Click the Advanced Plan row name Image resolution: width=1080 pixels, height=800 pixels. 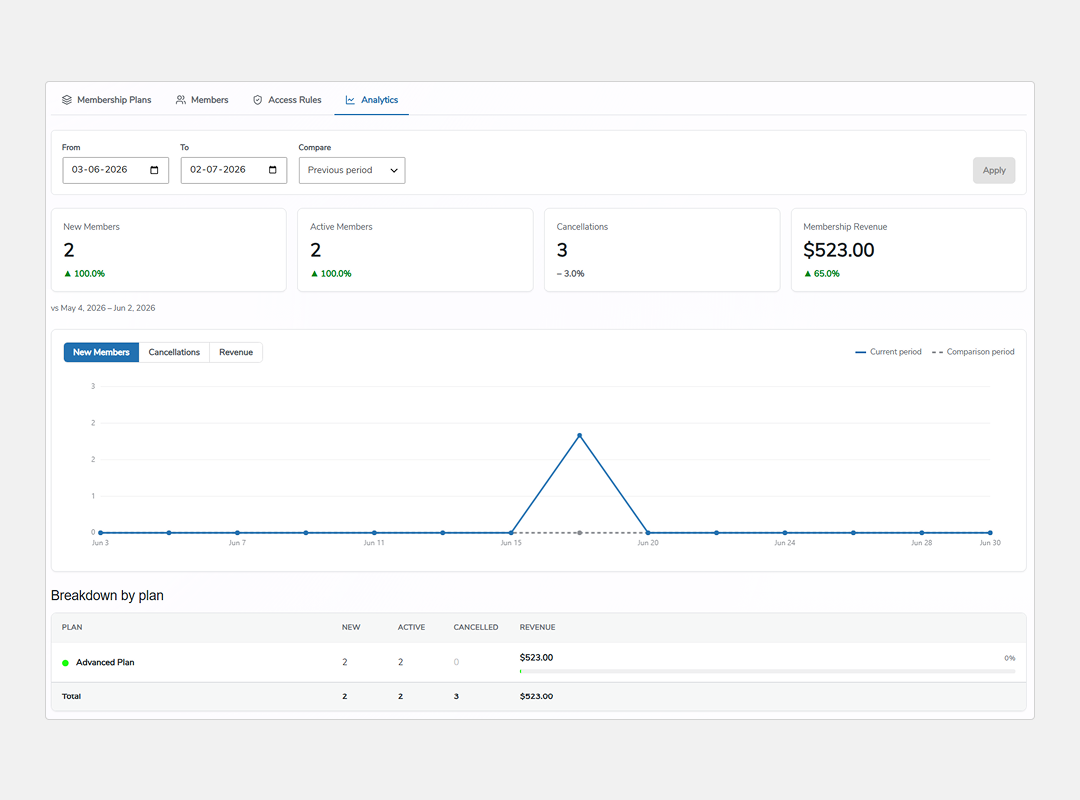pos(105,662)
